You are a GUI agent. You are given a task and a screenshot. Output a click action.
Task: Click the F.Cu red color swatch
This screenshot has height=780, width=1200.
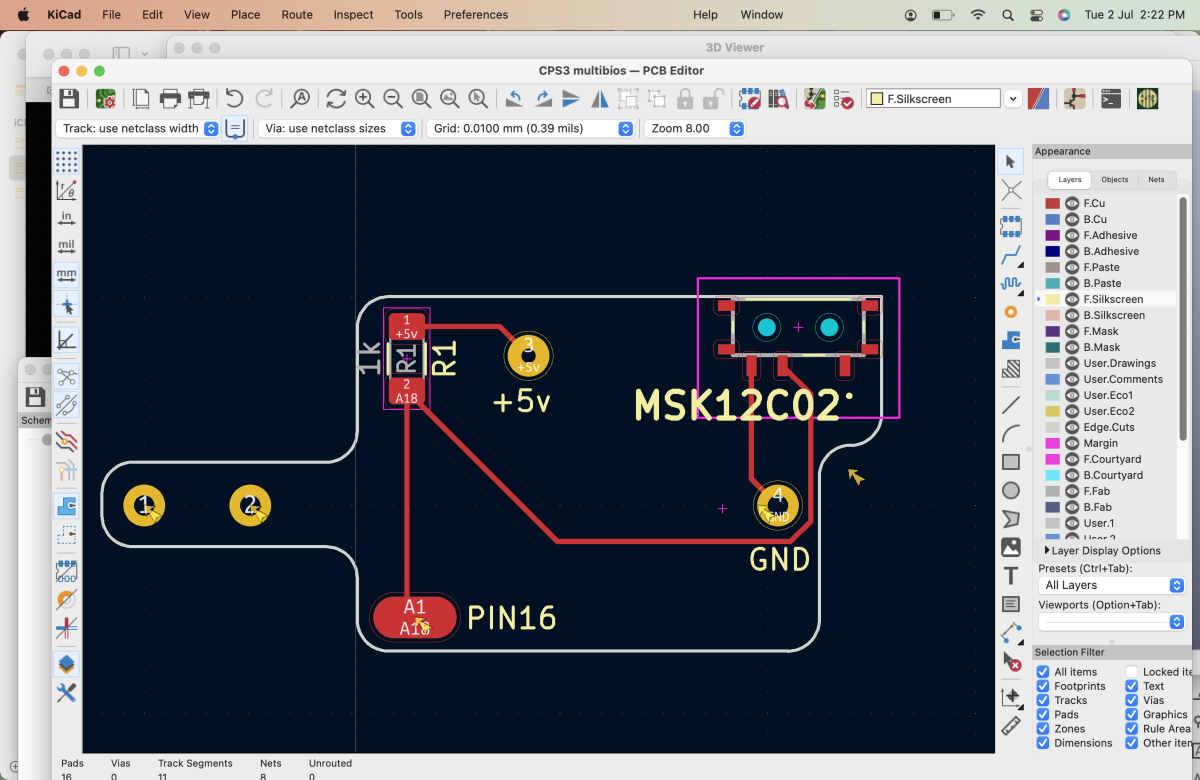(1052, 203)
